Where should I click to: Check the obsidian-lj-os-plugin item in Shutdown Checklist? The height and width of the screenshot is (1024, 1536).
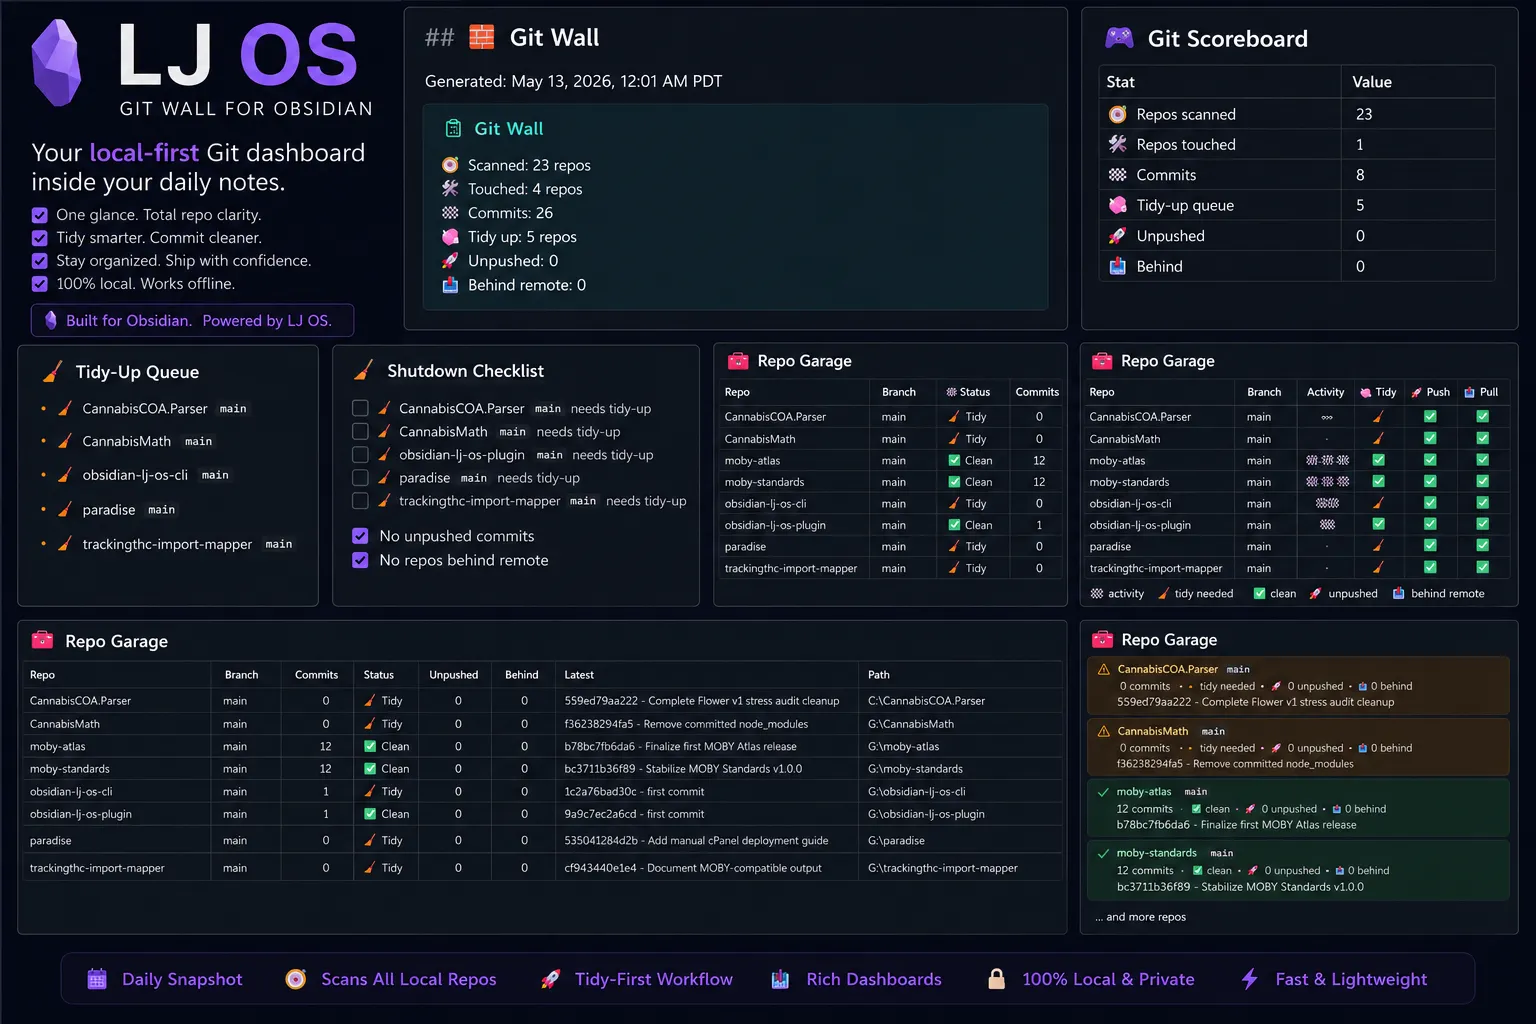coord(360,454)
